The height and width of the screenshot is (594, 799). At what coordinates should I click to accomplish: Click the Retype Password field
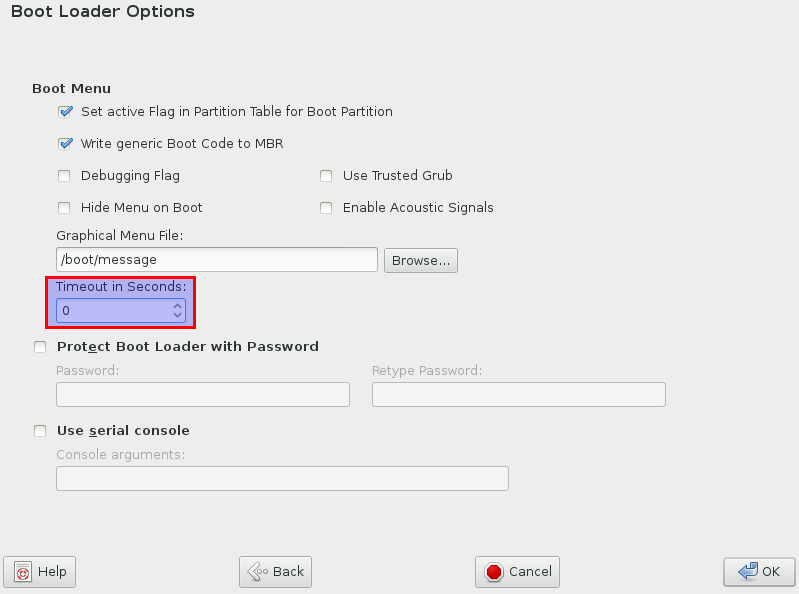pos(518,394)
